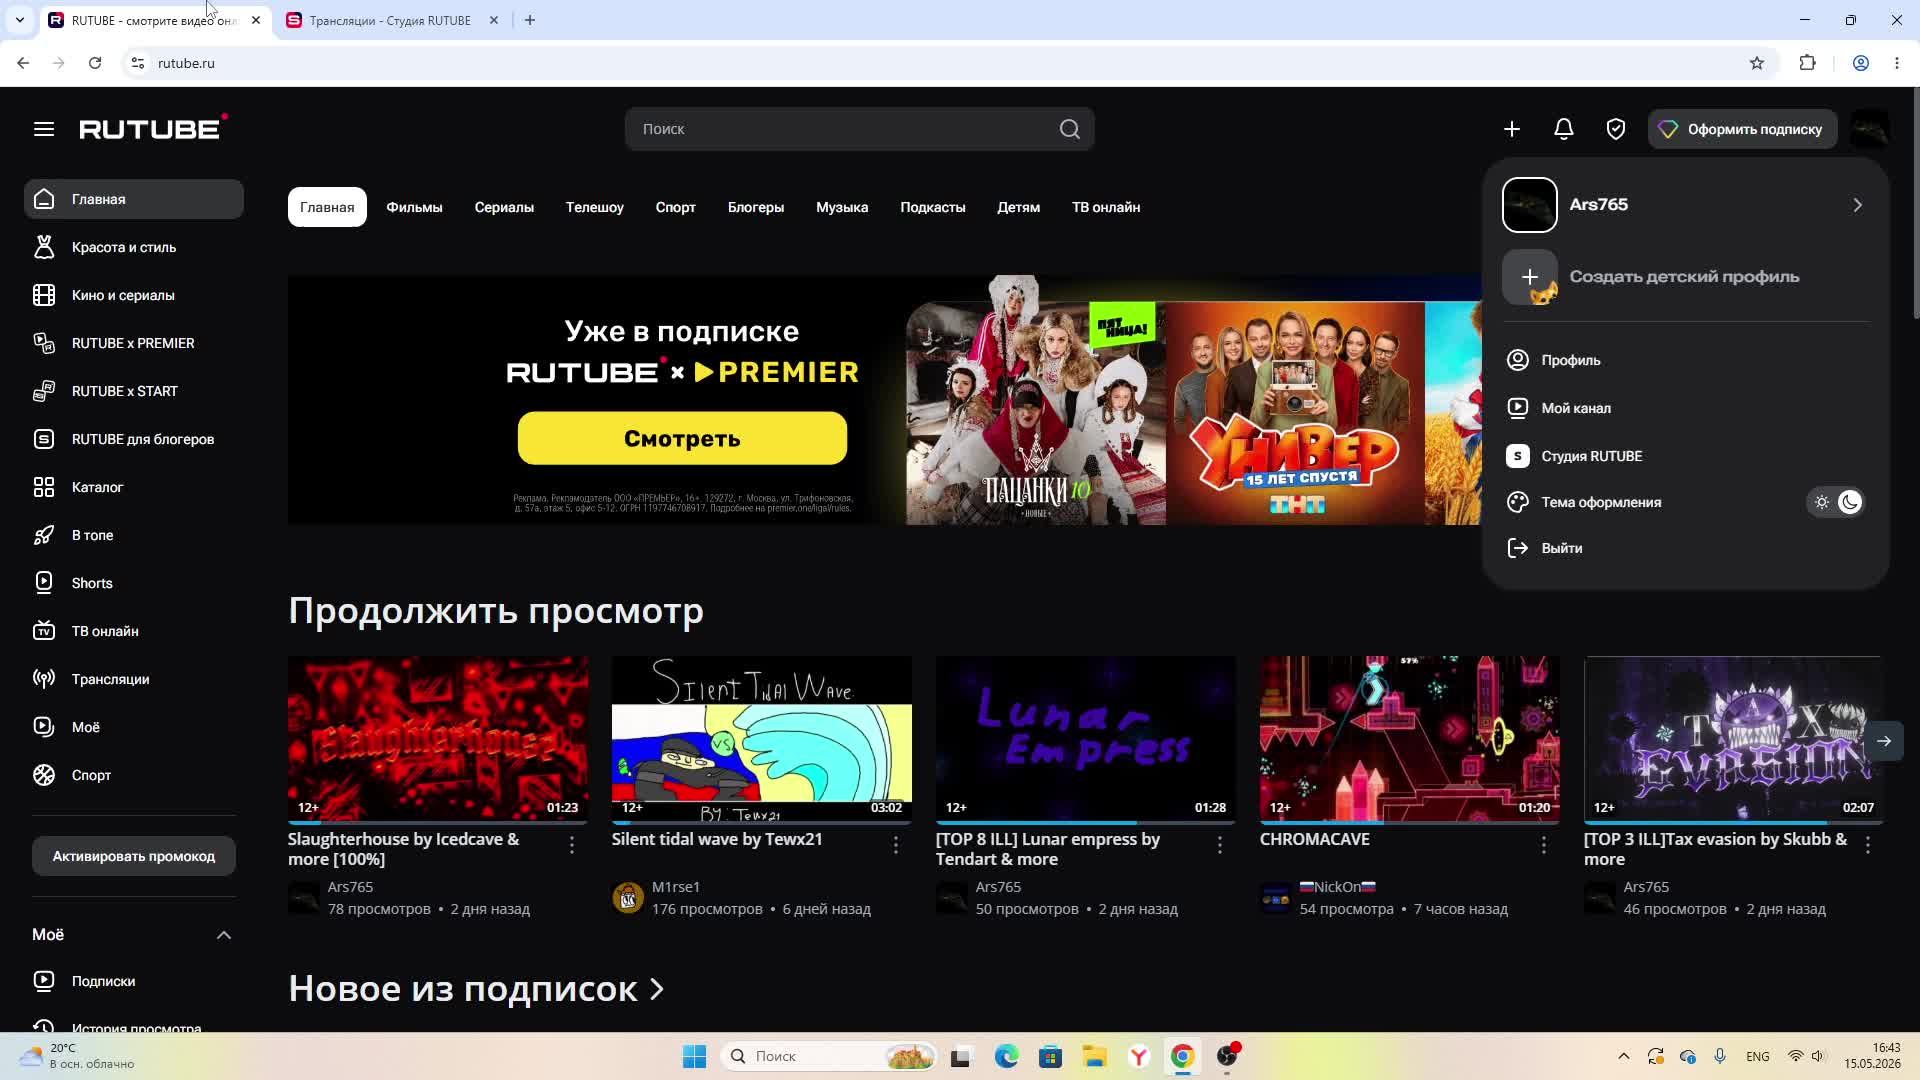This screenshot has height=1080, width=1920.
Task: Select the Подкасты category tab
Action: [933, 207]
